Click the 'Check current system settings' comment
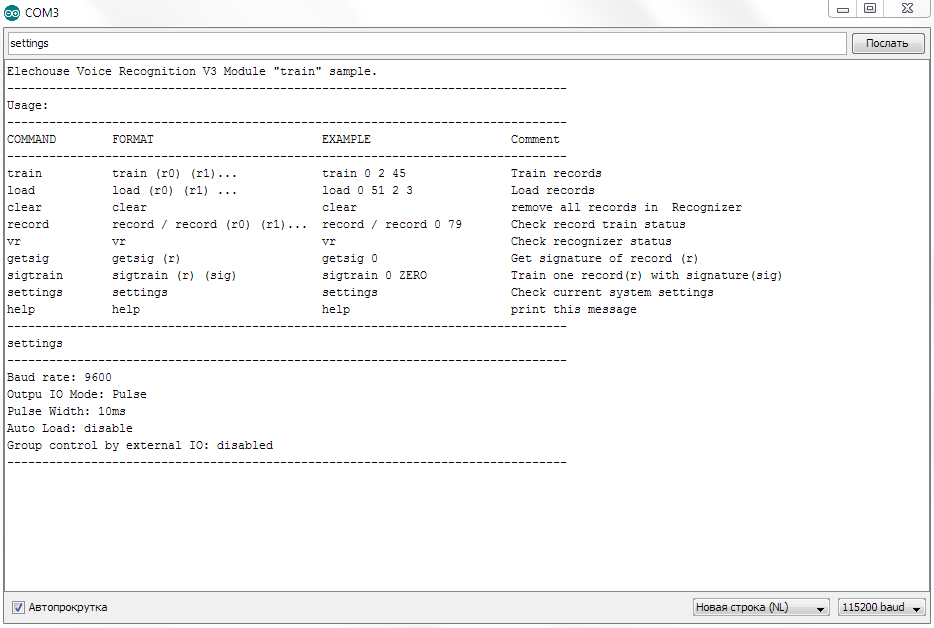 (612, 293)
